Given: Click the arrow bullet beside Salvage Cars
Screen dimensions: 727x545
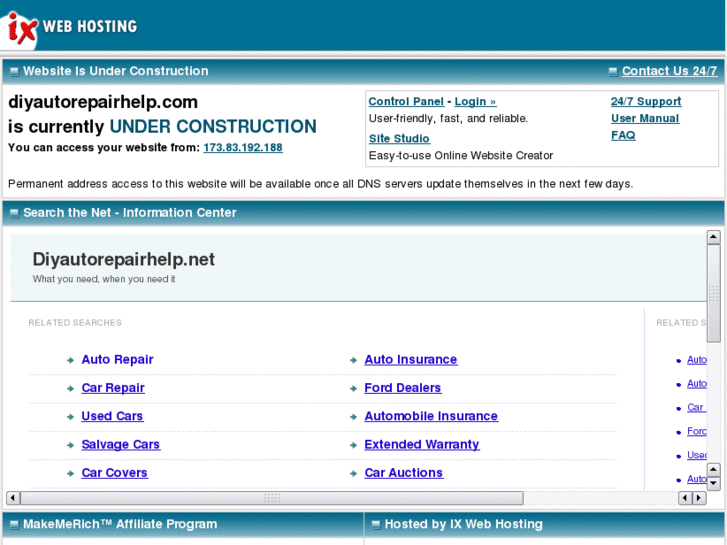Looking at the screenshot, I should point(70,445).
